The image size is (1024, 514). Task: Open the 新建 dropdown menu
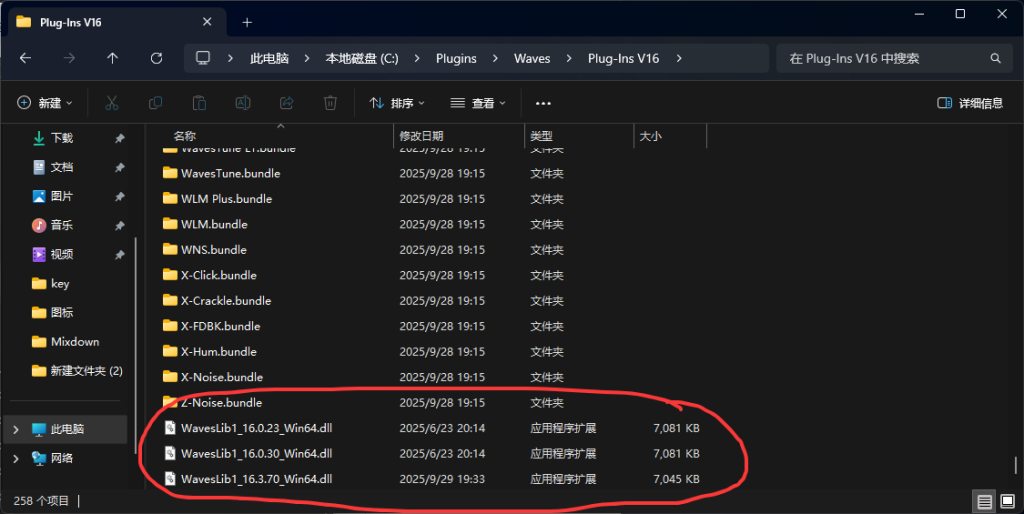(x=45, y=103)
